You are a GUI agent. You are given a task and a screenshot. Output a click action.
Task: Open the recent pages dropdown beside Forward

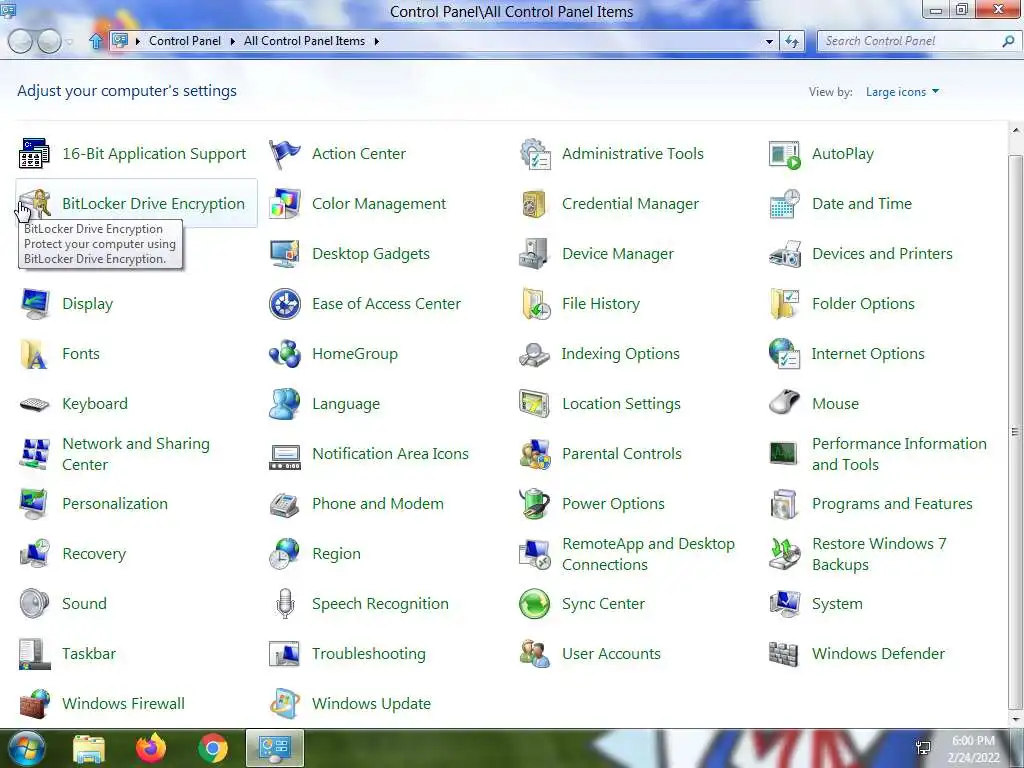70,42
